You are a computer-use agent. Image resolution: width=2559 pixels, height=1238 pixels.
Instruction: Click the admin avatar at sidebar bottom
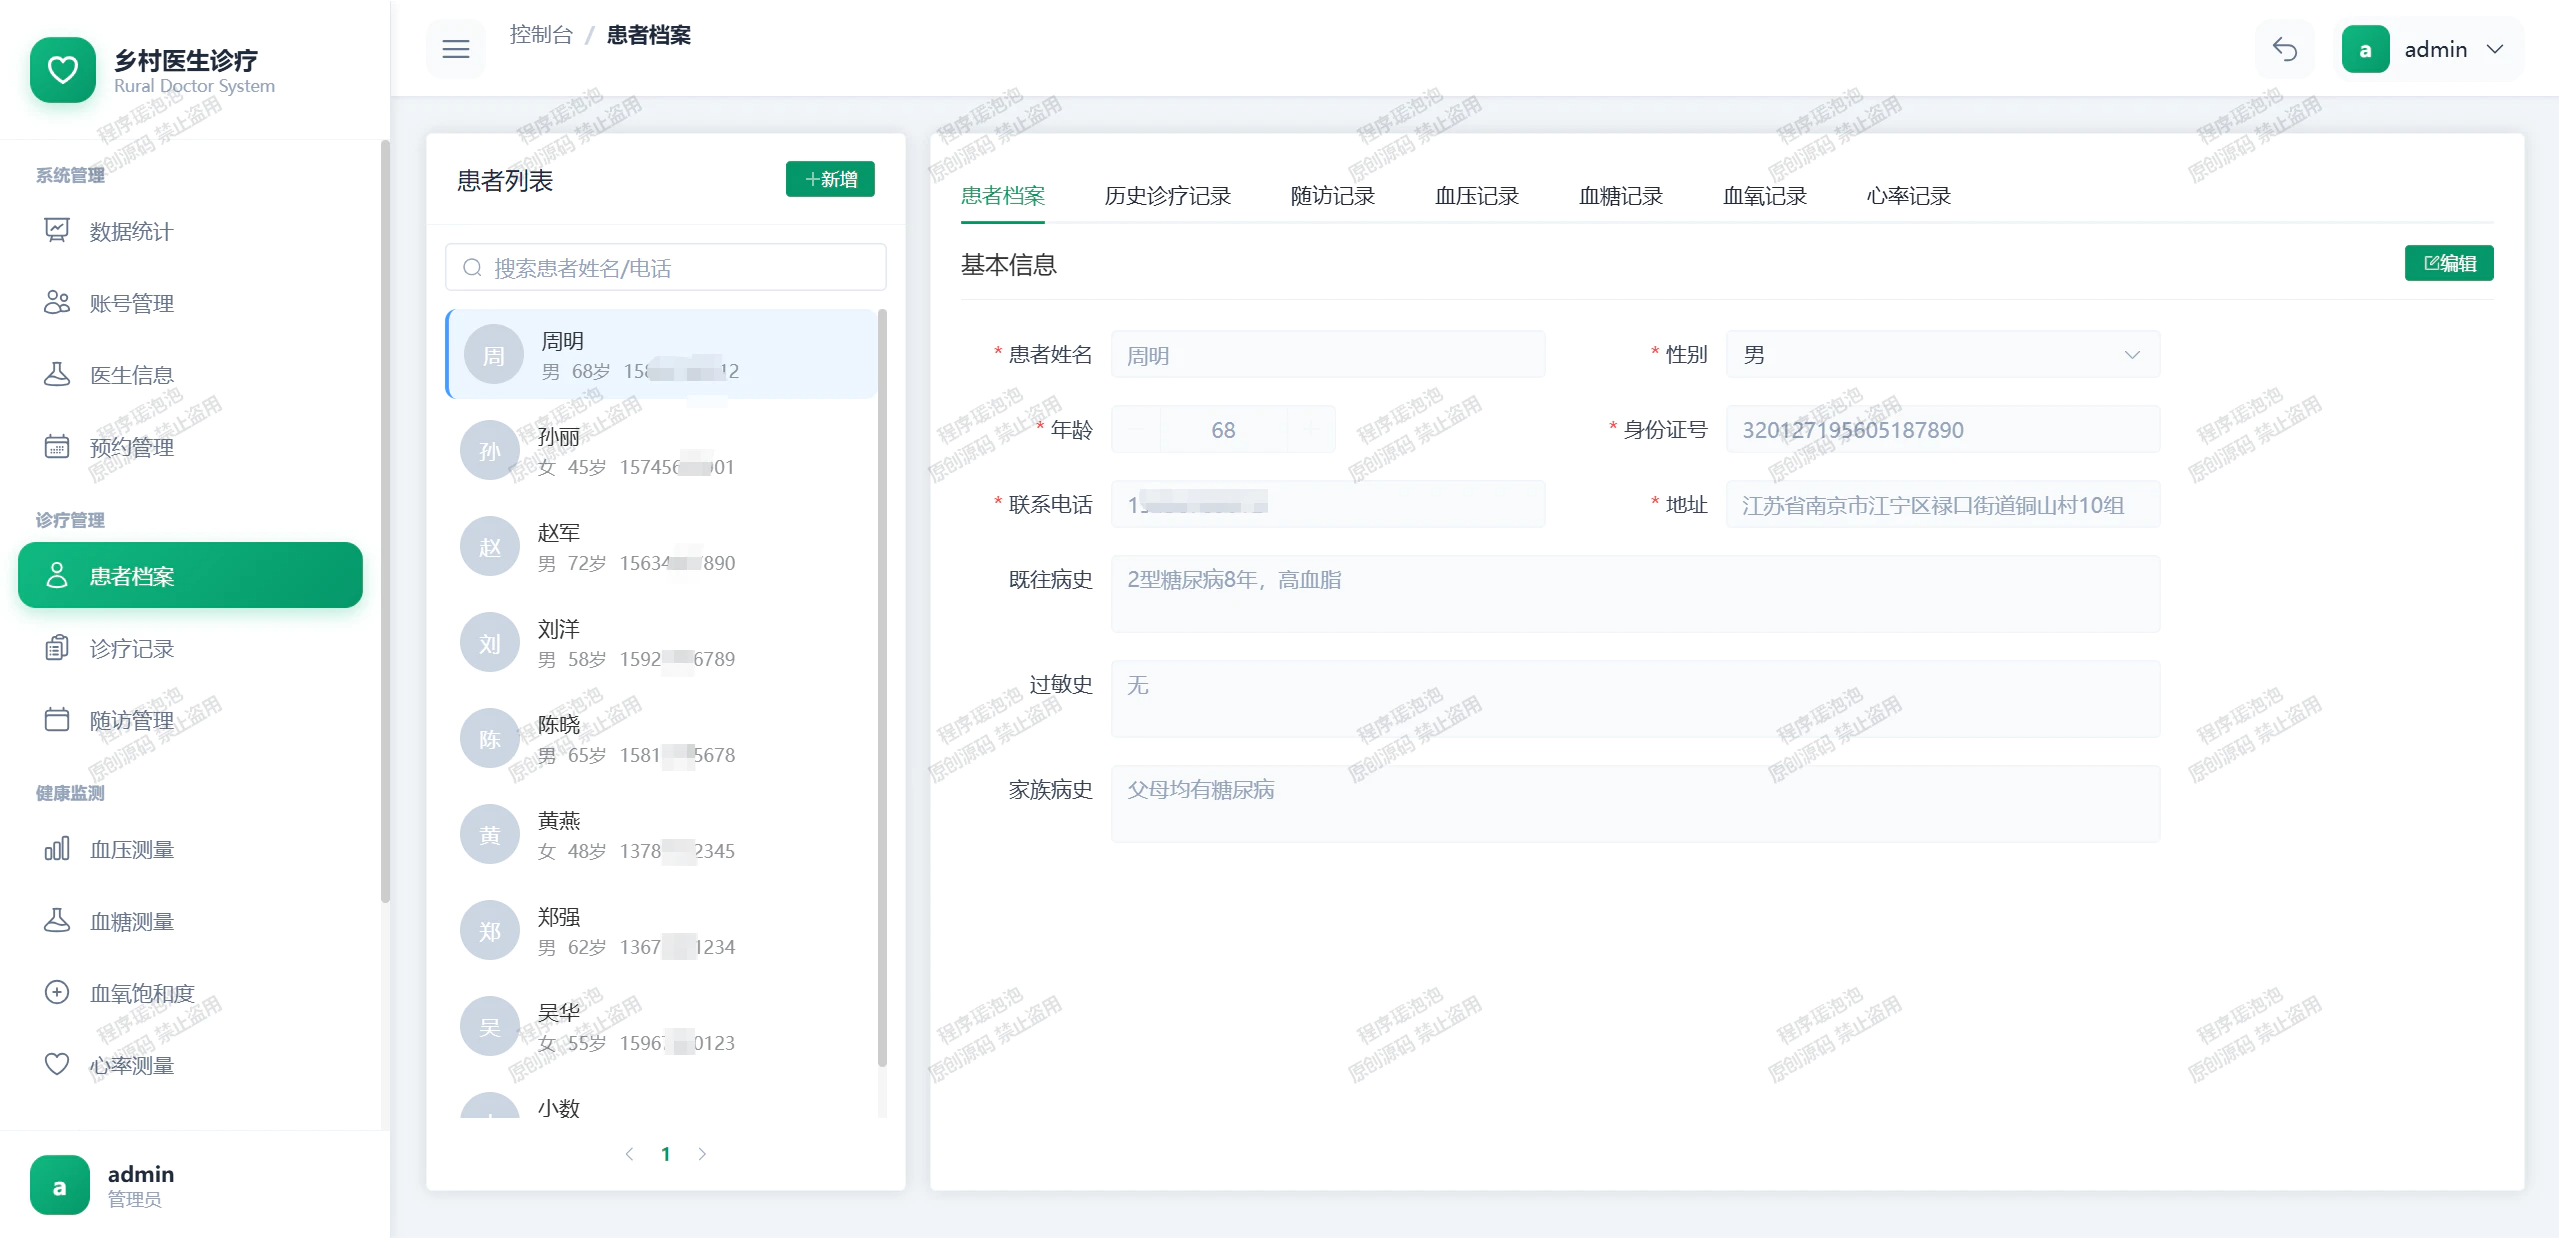click(x=60, y=1185)
